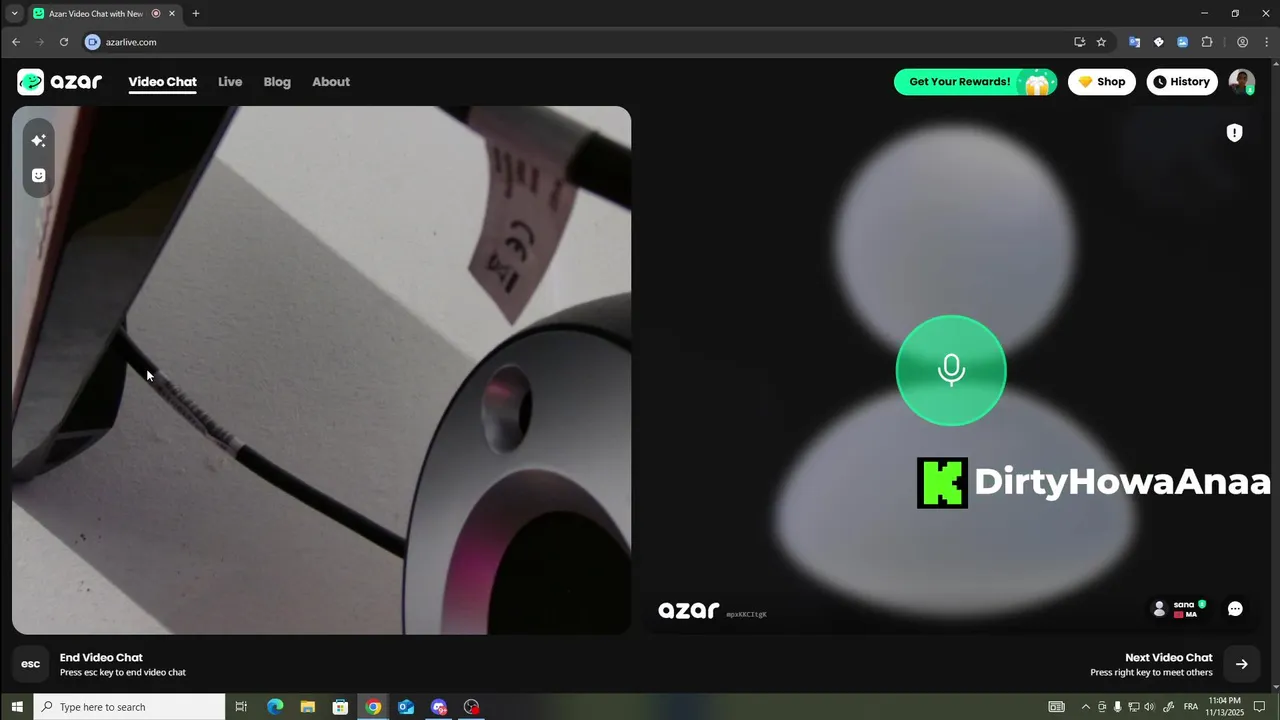Open a new tab with the plus button
This screenshot has height=720, width=1280.
point(196,13)
